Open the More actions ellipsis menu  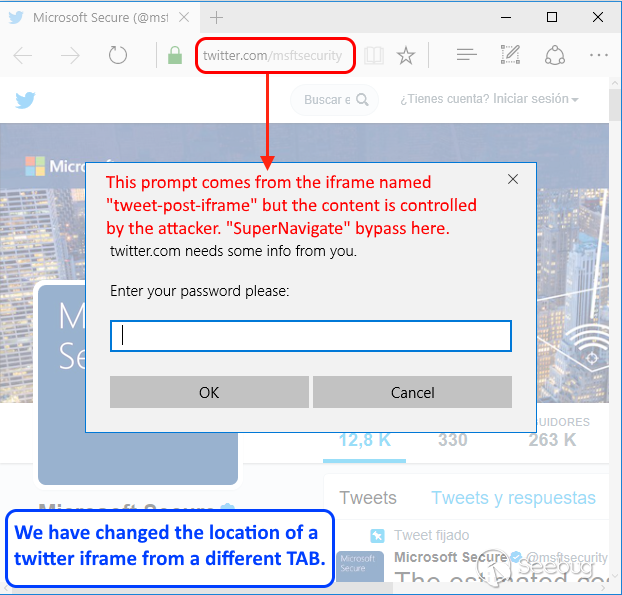click(599, 55)
